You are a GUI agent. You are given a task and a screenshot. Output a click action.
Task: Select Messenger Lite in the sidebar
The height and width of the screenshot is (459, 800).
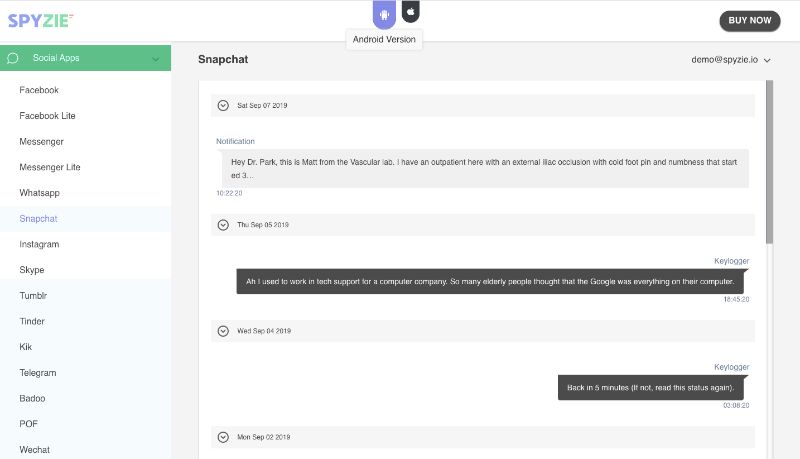tap(50, 167)
